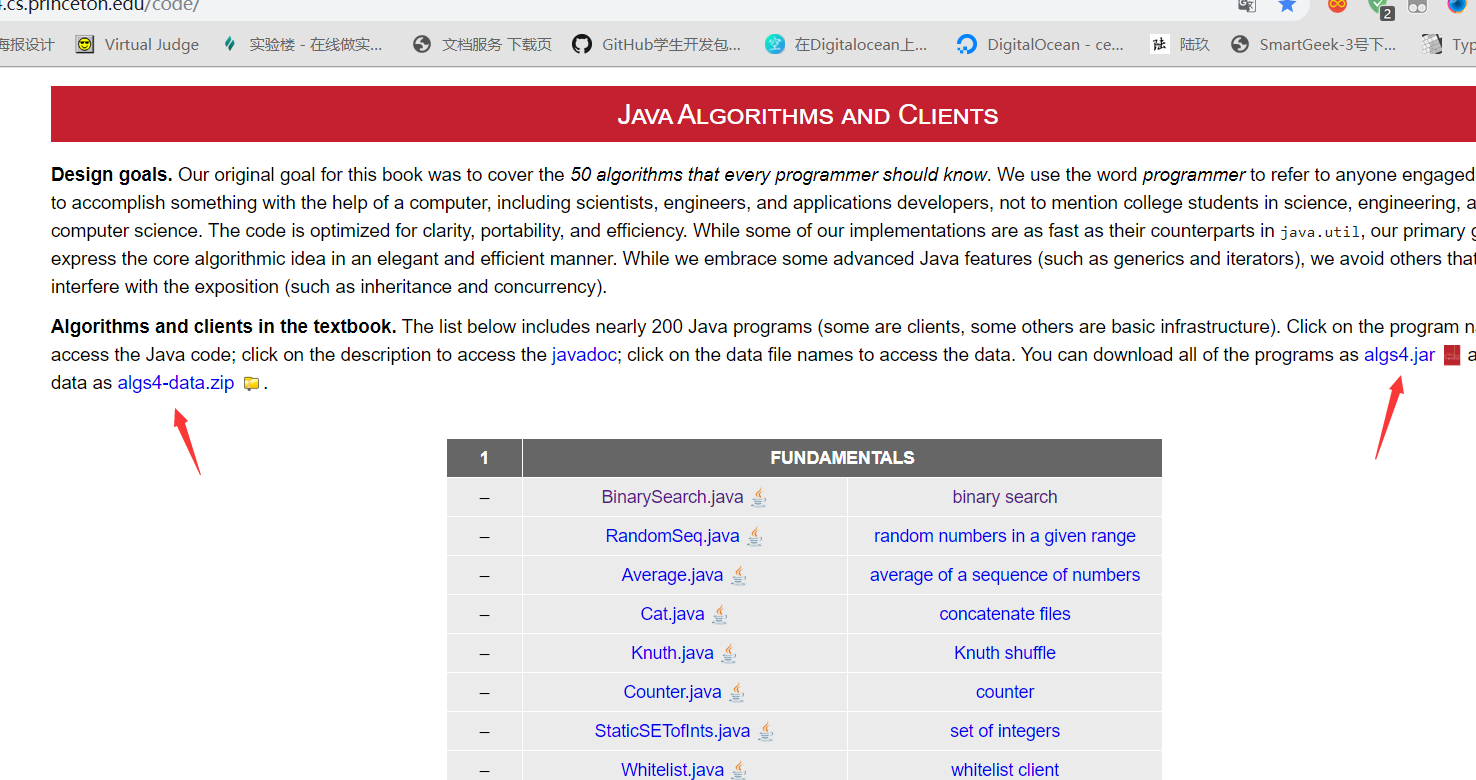Screen dimensions: 1476x780
Task: Click the speech bubble icon after algs4-data.zip
Action: tap(251, 383)
